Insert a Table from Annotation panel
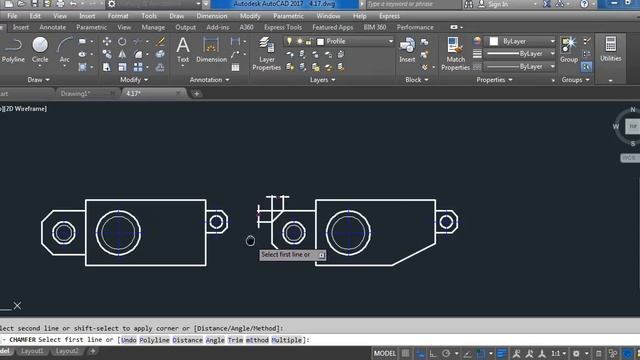 pyautogui.click(x=236, y=67)
